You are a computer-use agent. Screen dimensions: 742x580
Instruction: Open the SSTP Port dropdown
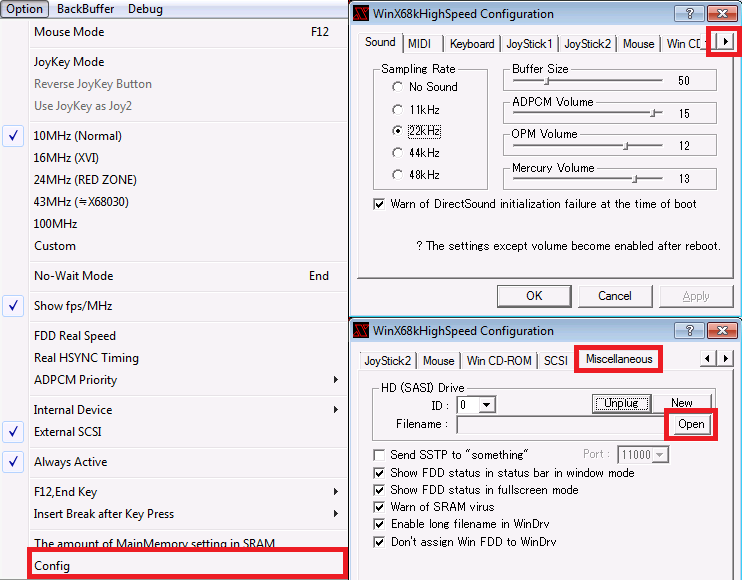tap(660, 455)
